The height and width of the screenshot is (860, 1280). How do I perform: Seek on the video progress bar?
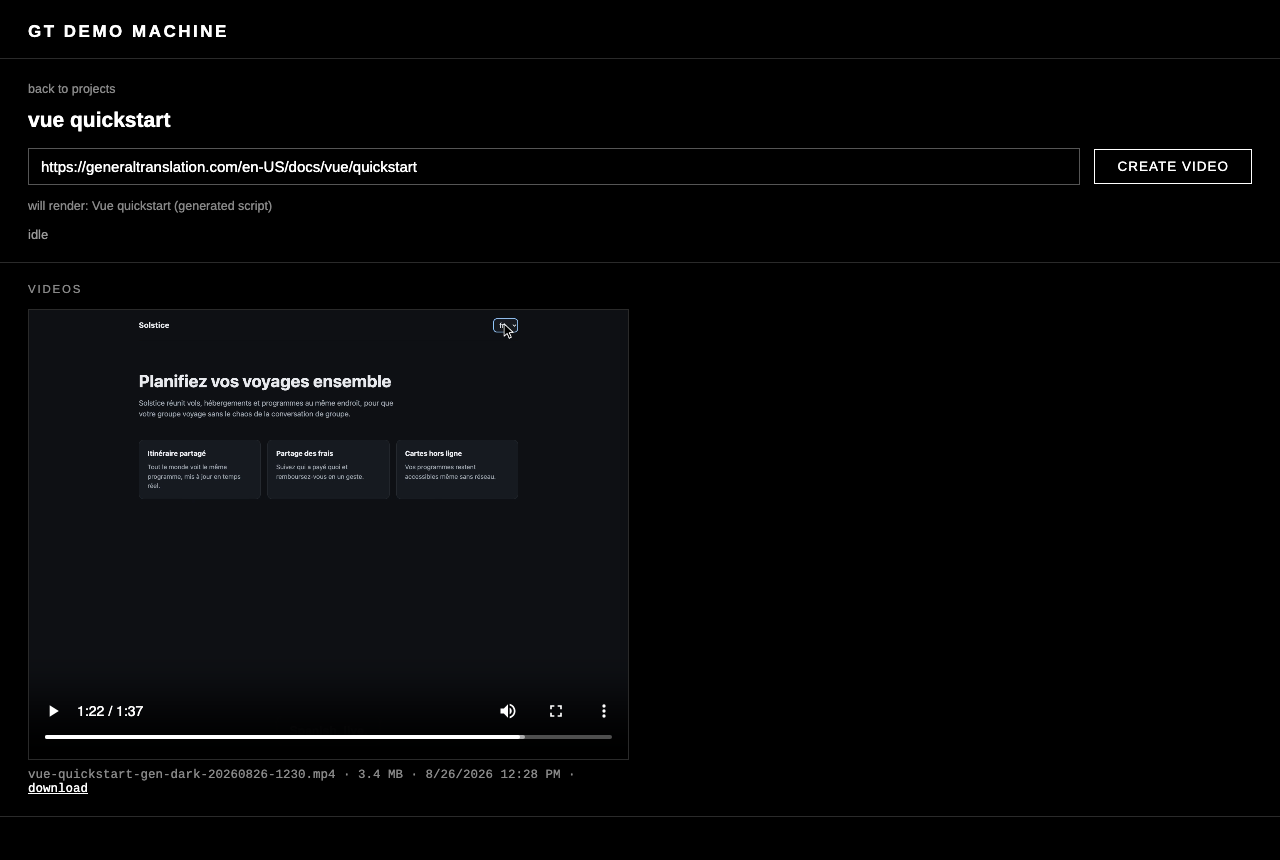coord(328,737)
